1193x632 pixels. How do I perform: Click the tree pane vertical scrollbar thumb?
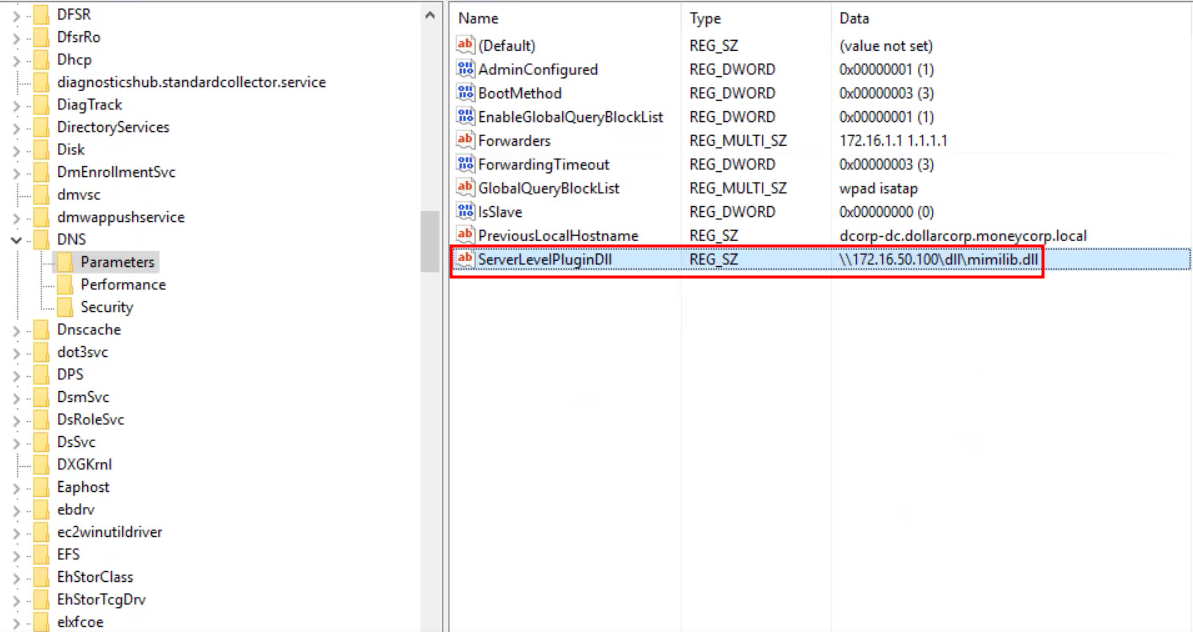click(x=430, y=241)
